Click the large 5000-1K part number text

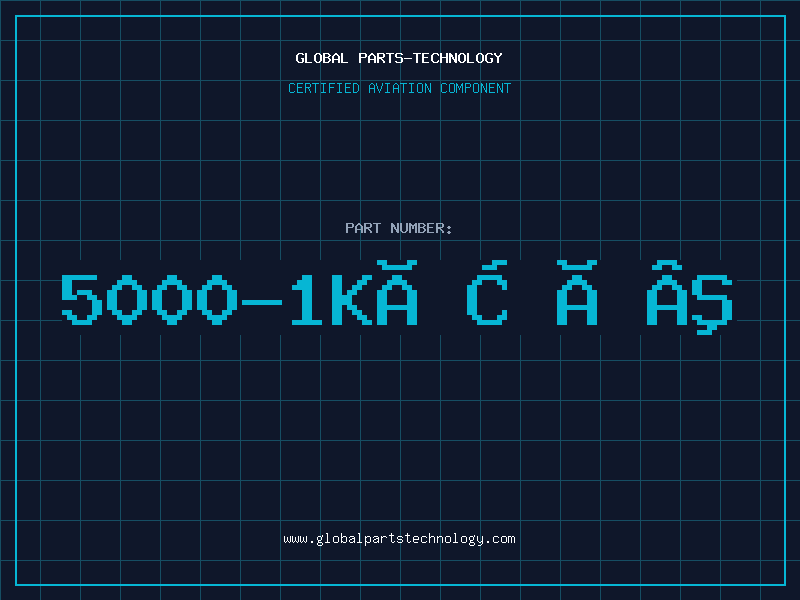coord(397,297)
